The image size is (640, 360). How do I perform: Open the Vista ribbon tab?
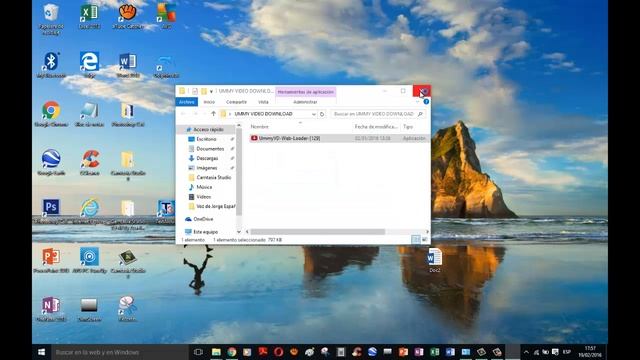click(263, 102)
